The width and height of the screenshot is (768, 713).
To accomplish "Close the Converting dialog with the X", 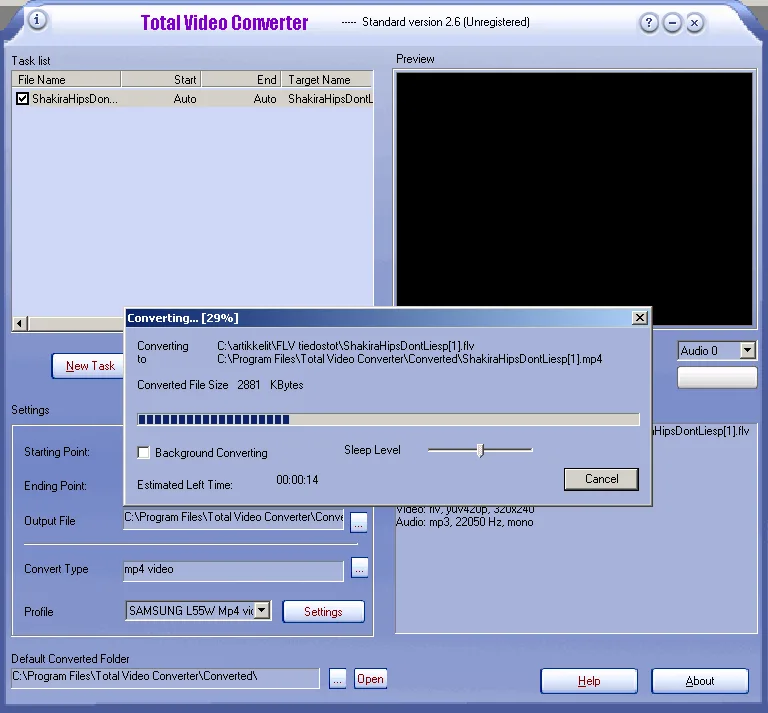I will tap(640, 318).
